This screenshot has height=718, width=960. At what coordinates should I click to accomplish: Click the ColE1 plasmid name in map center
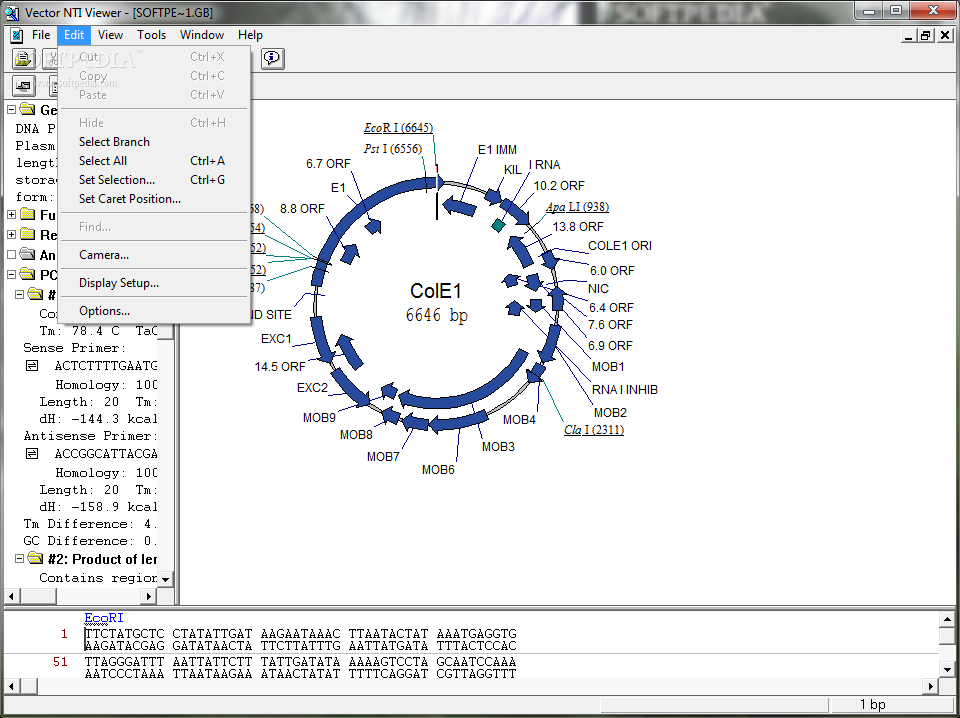[x=435, y=291]
